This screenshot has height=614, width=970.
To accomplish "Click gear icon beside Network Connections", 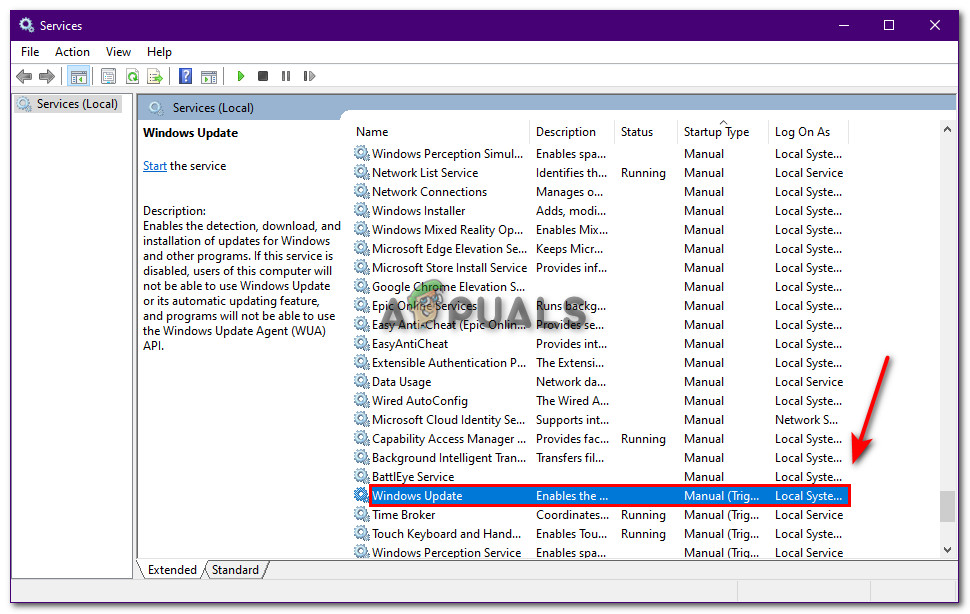I will tap(361, 192).
